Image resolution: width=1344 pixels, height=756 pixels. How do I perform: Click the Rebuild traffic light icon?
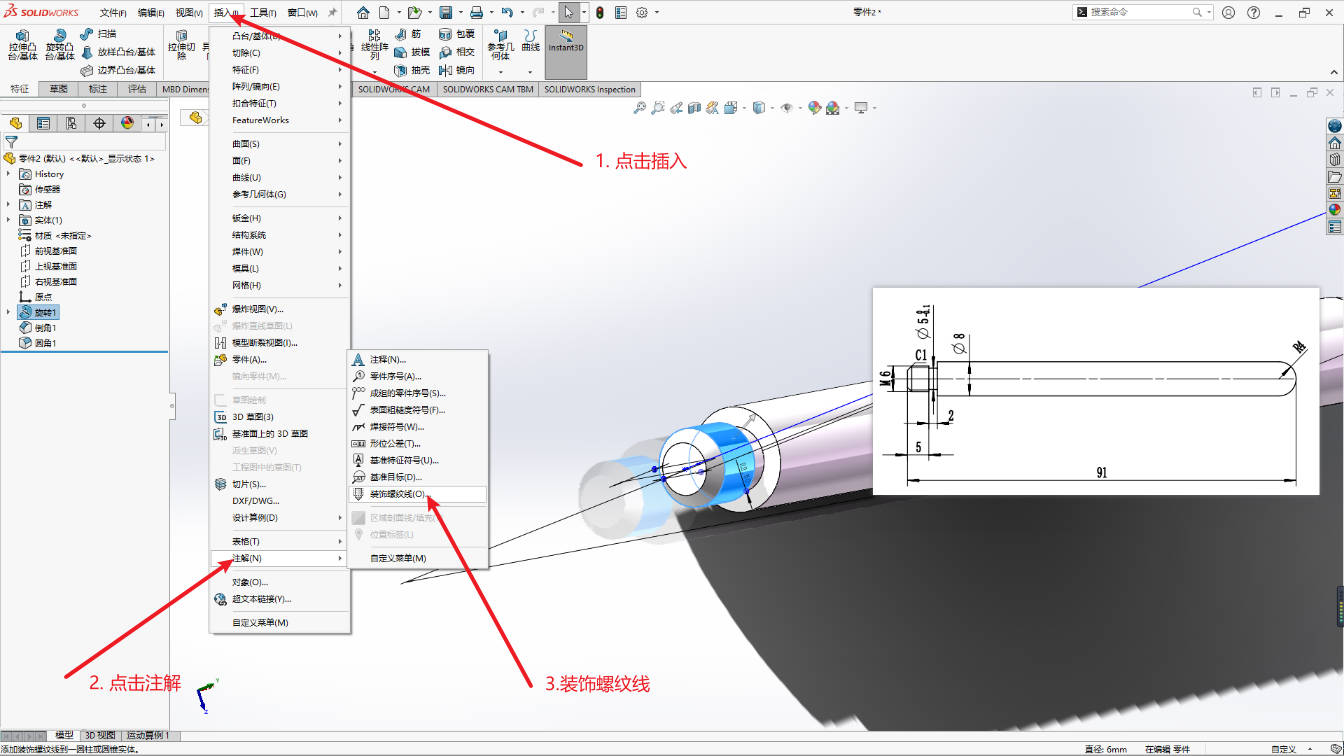coord(599,13)
